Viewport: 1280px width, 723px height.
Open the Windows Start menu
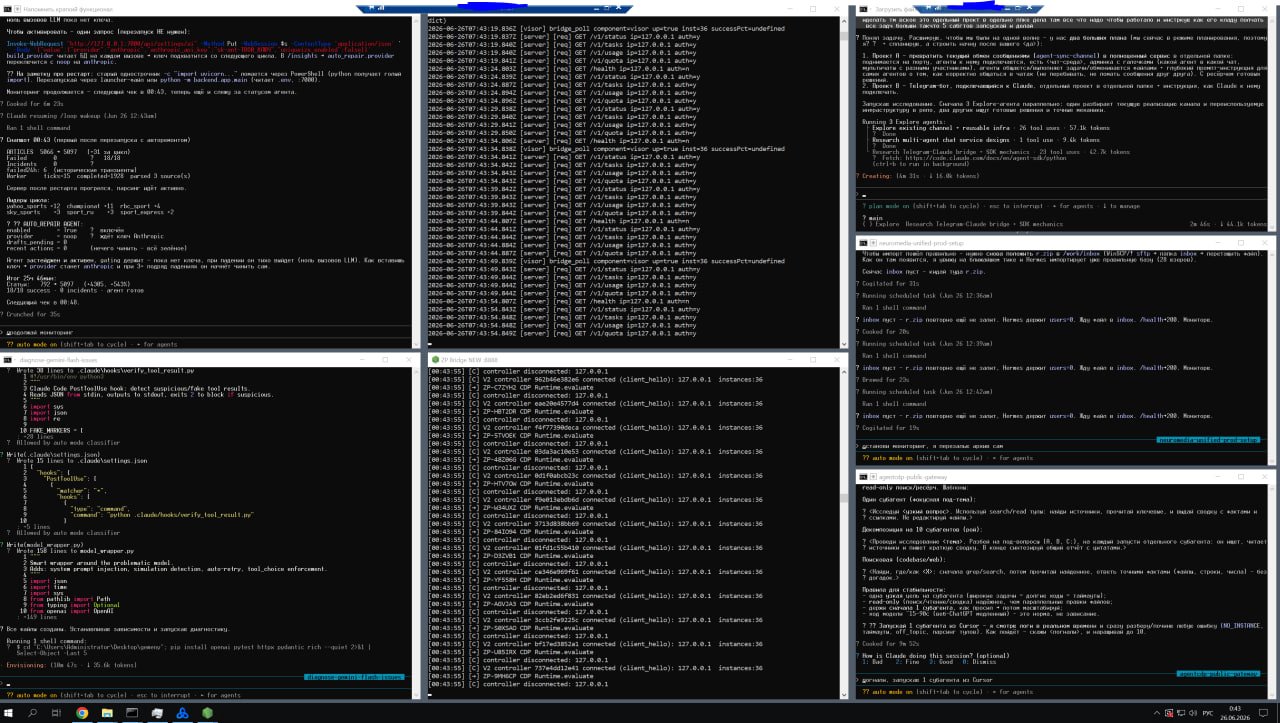[8, 713]
